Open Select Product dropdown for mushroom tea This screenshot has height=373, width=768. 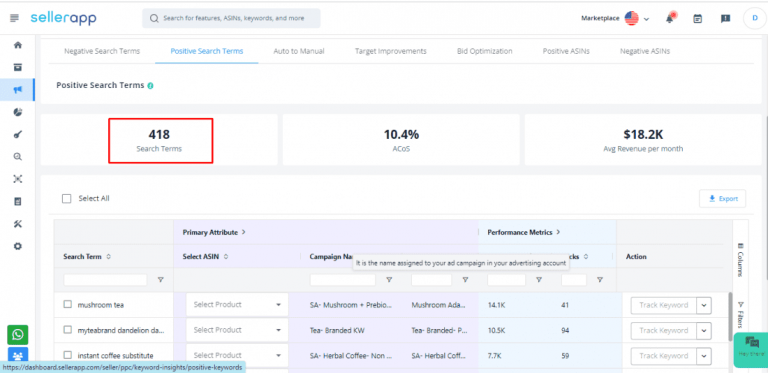pyautogui.click(x=237, y=304)
